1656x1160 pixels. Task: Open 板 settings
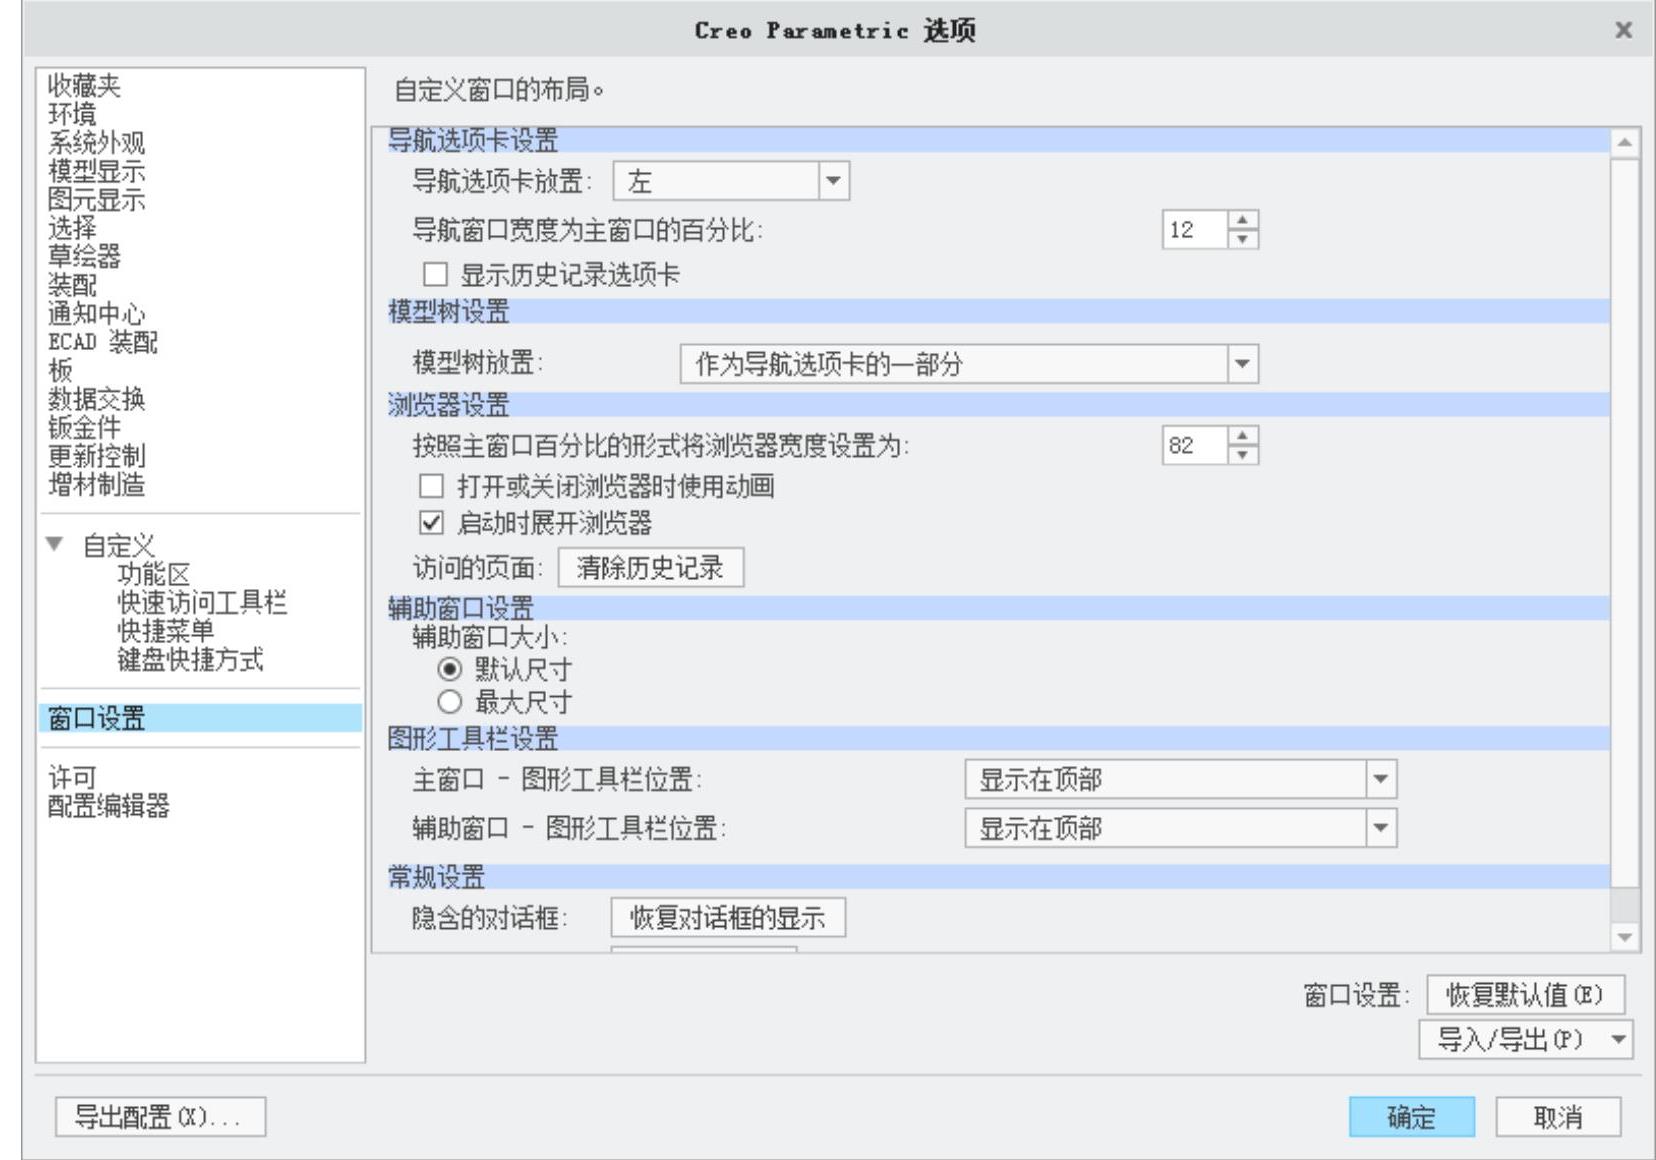(x=60, y=371)
